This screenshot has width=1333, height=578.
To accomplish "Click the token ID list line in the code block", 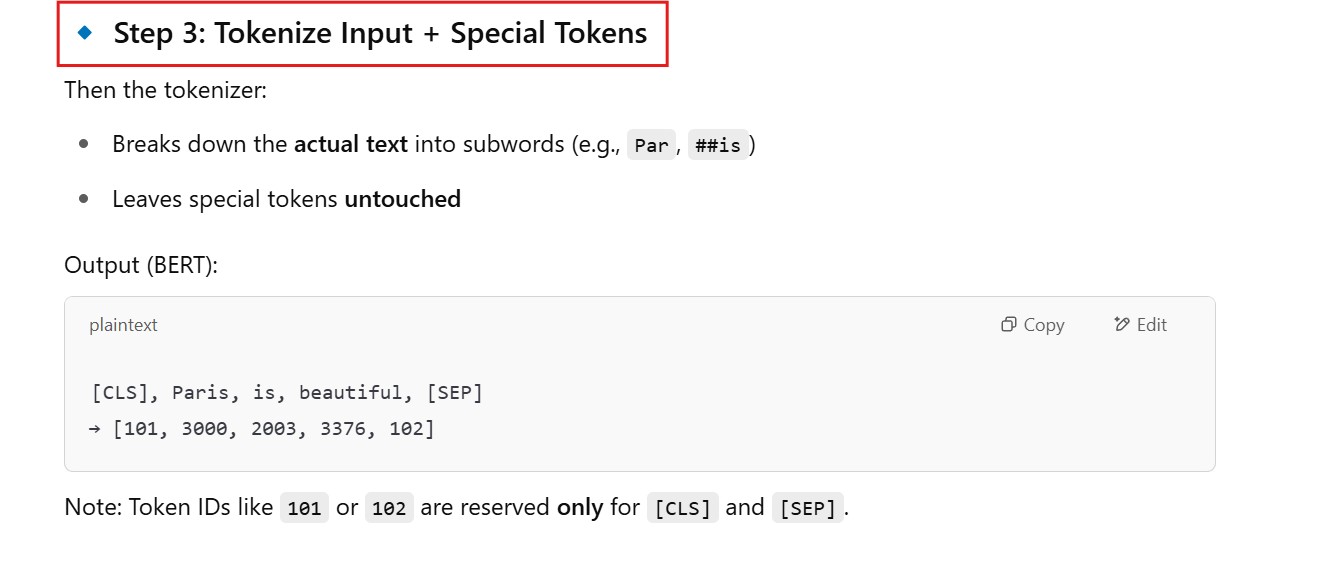I will click(x=262, y=429).
